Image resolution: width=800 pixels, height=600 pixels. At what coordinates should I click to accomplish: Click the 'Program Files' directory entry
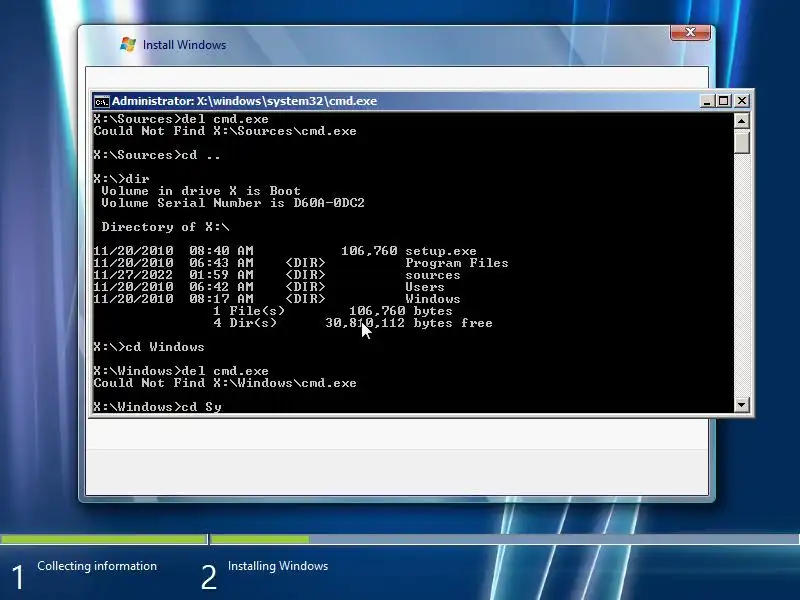coord(457,263)
